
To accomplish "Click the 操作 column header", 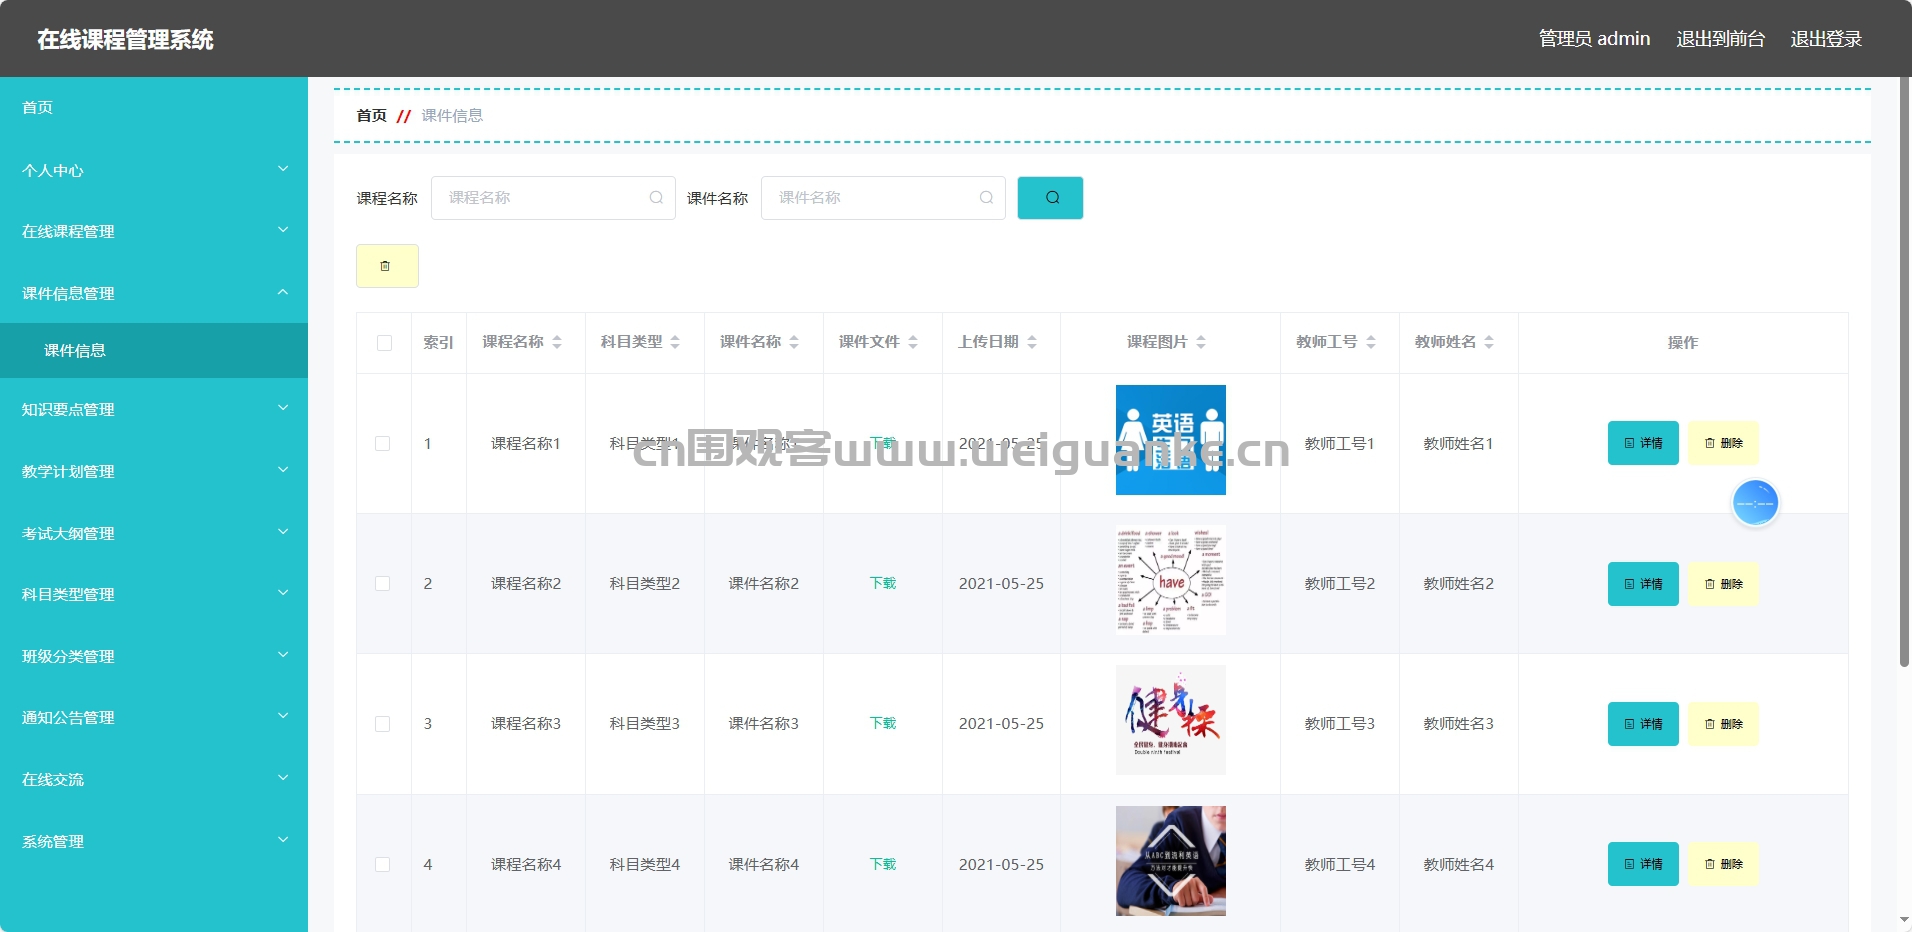I will (1683, 343).
